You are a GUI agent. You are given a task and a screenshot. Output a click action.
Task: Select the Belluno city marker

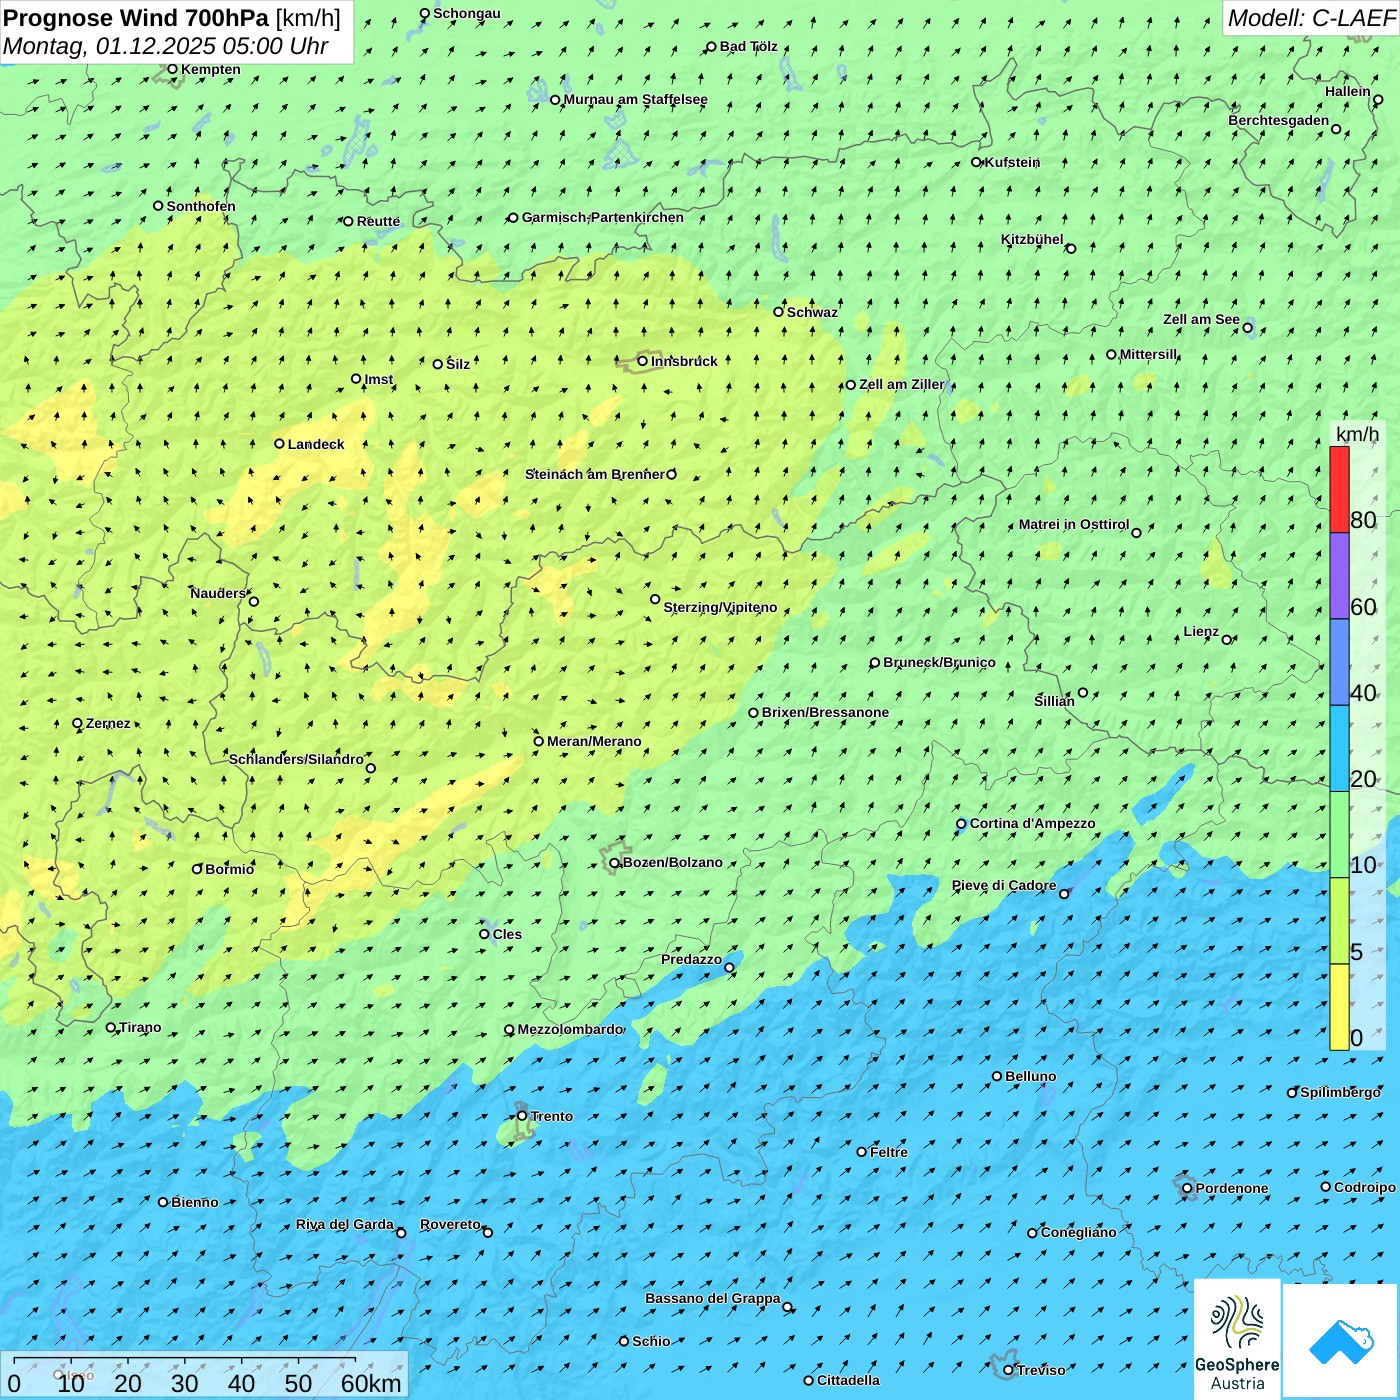coord(997,1076)
